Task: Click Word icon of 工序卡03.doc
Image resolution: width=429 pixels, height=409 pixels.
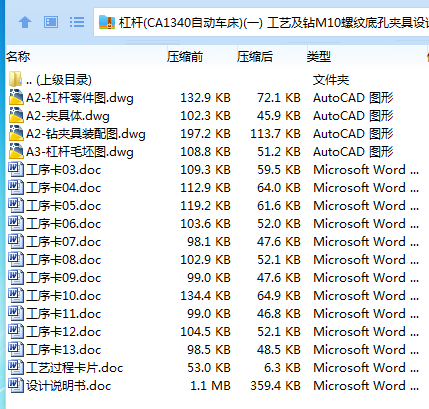Action: pyautogui.click(x=16, y=169)
